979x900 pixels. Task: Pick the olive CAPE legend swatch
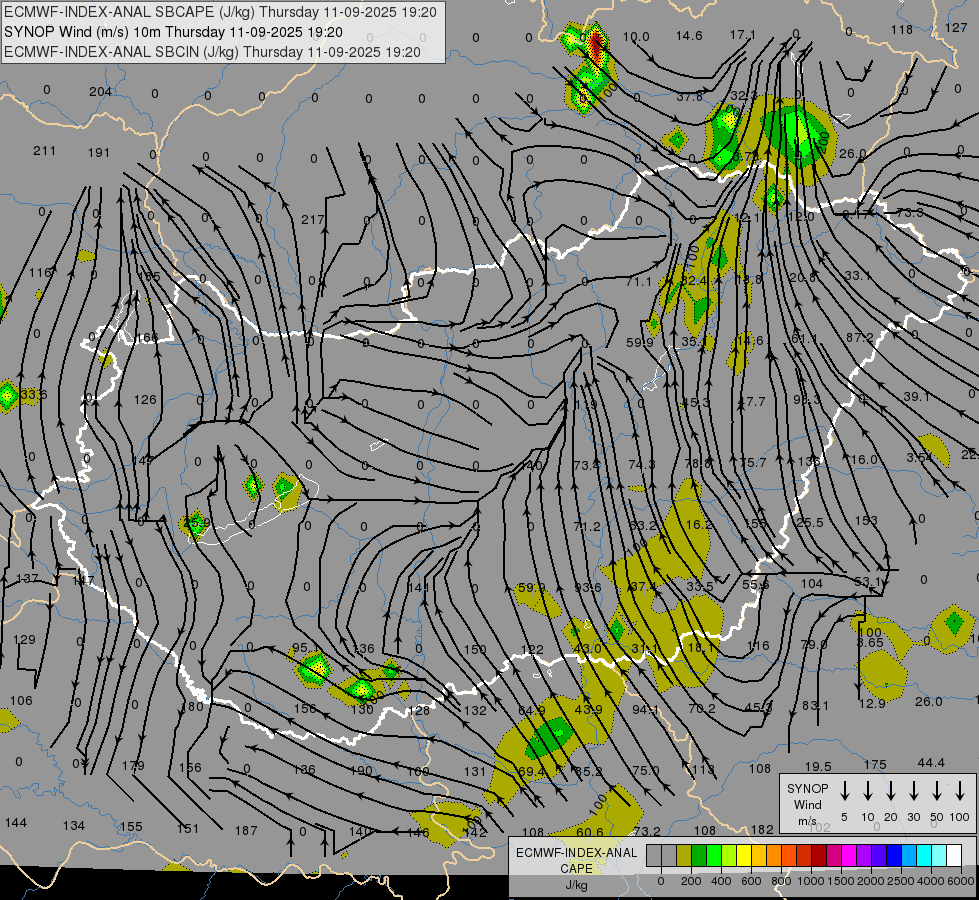[684, 856]
